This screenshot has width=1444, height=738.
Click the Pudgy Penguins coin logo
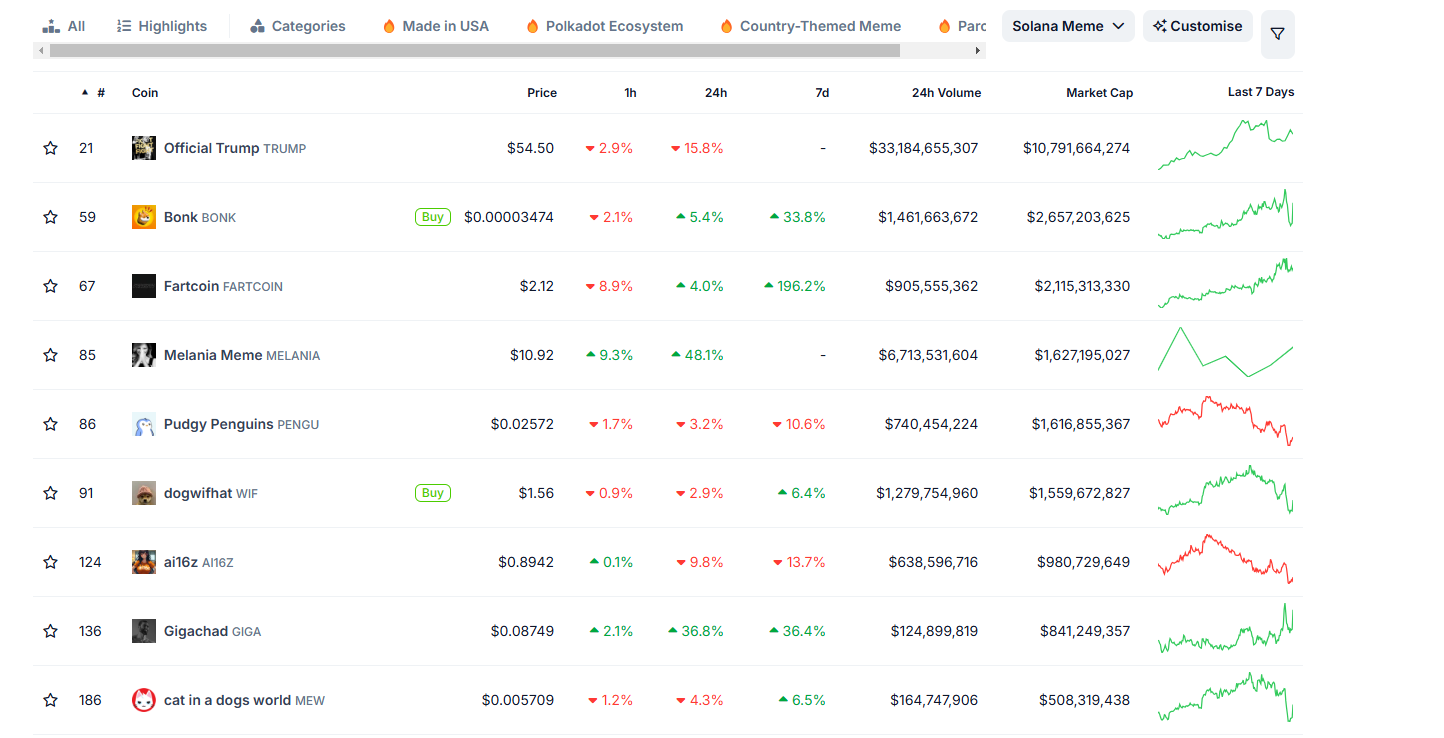(x=144, y=424)
